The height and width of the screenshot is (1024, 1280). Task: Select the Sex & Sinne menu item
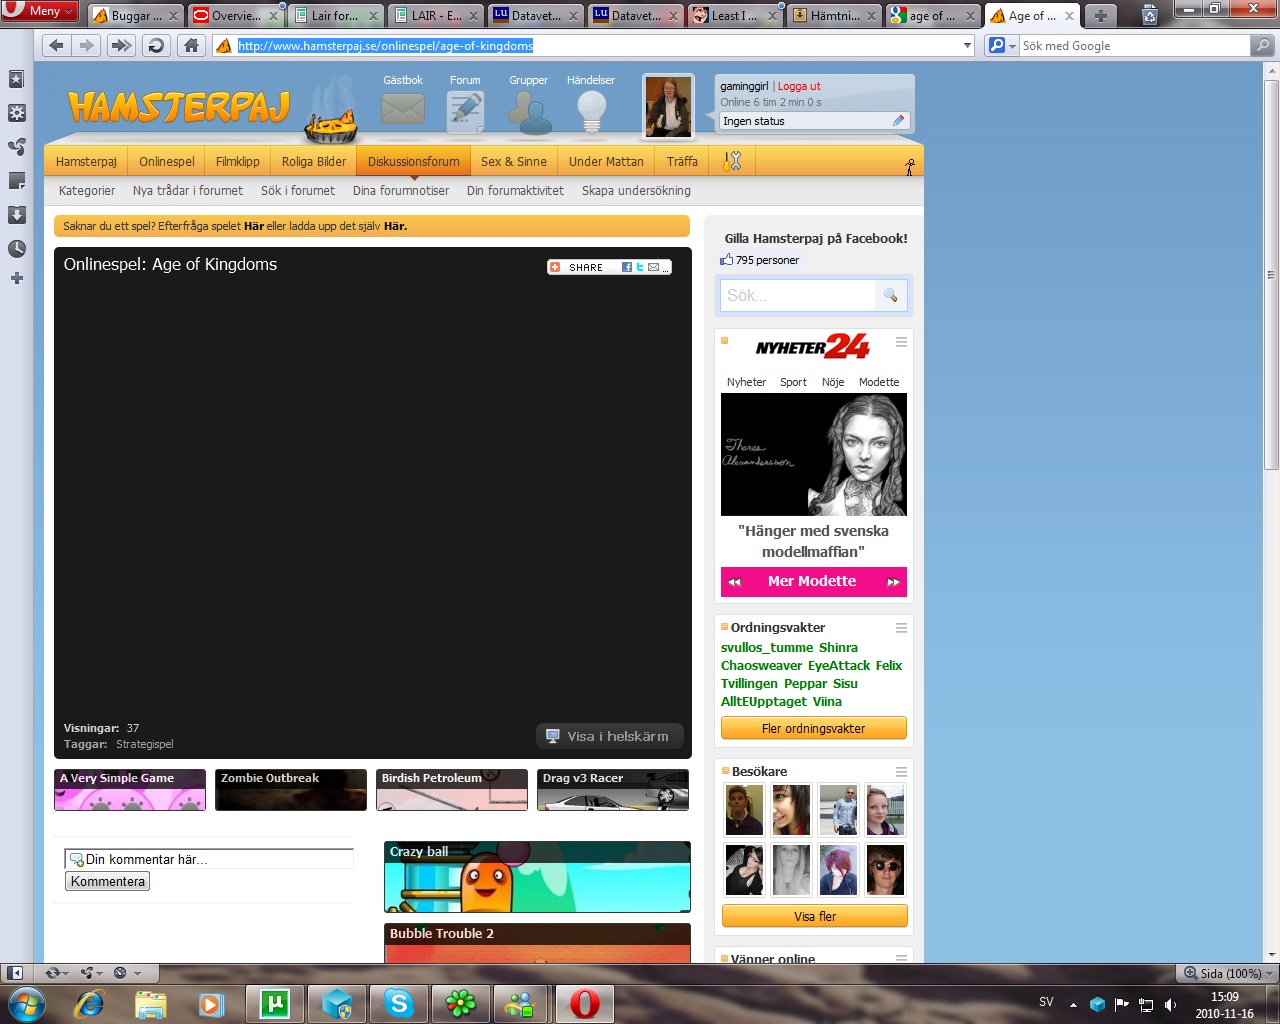(x=514, y=161)
